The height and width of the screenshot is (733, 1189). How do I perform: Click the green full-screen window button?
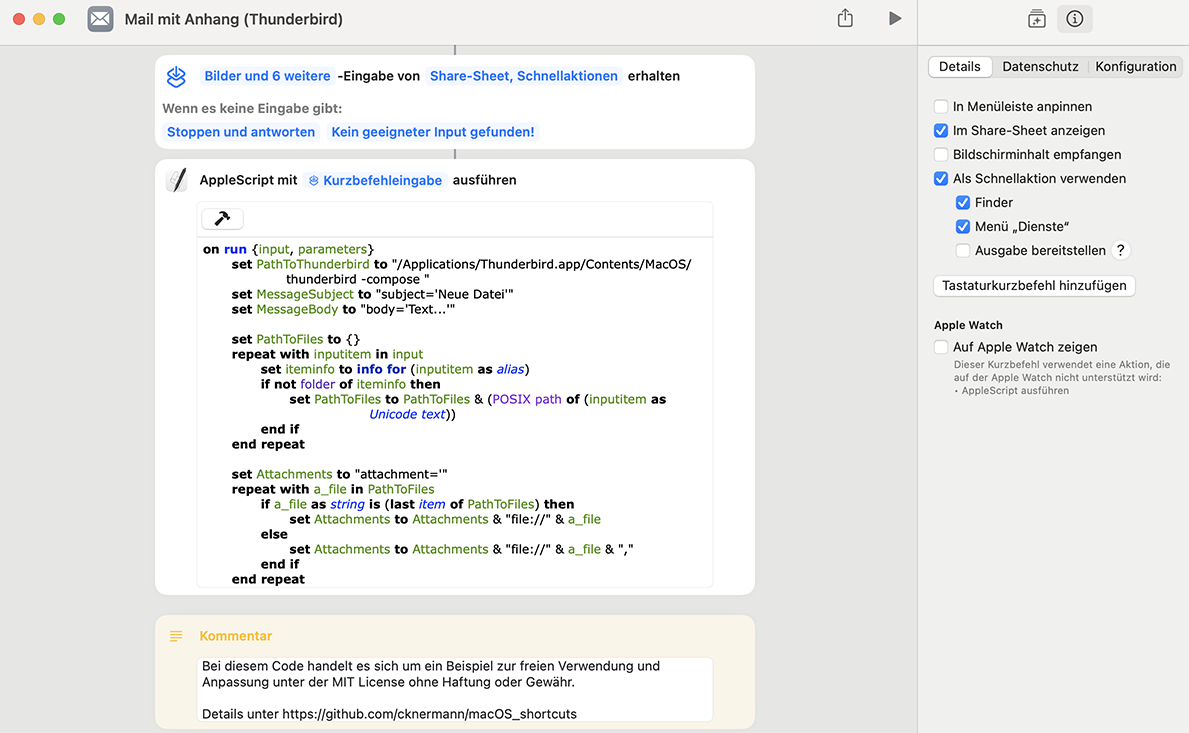coord(59,19)
